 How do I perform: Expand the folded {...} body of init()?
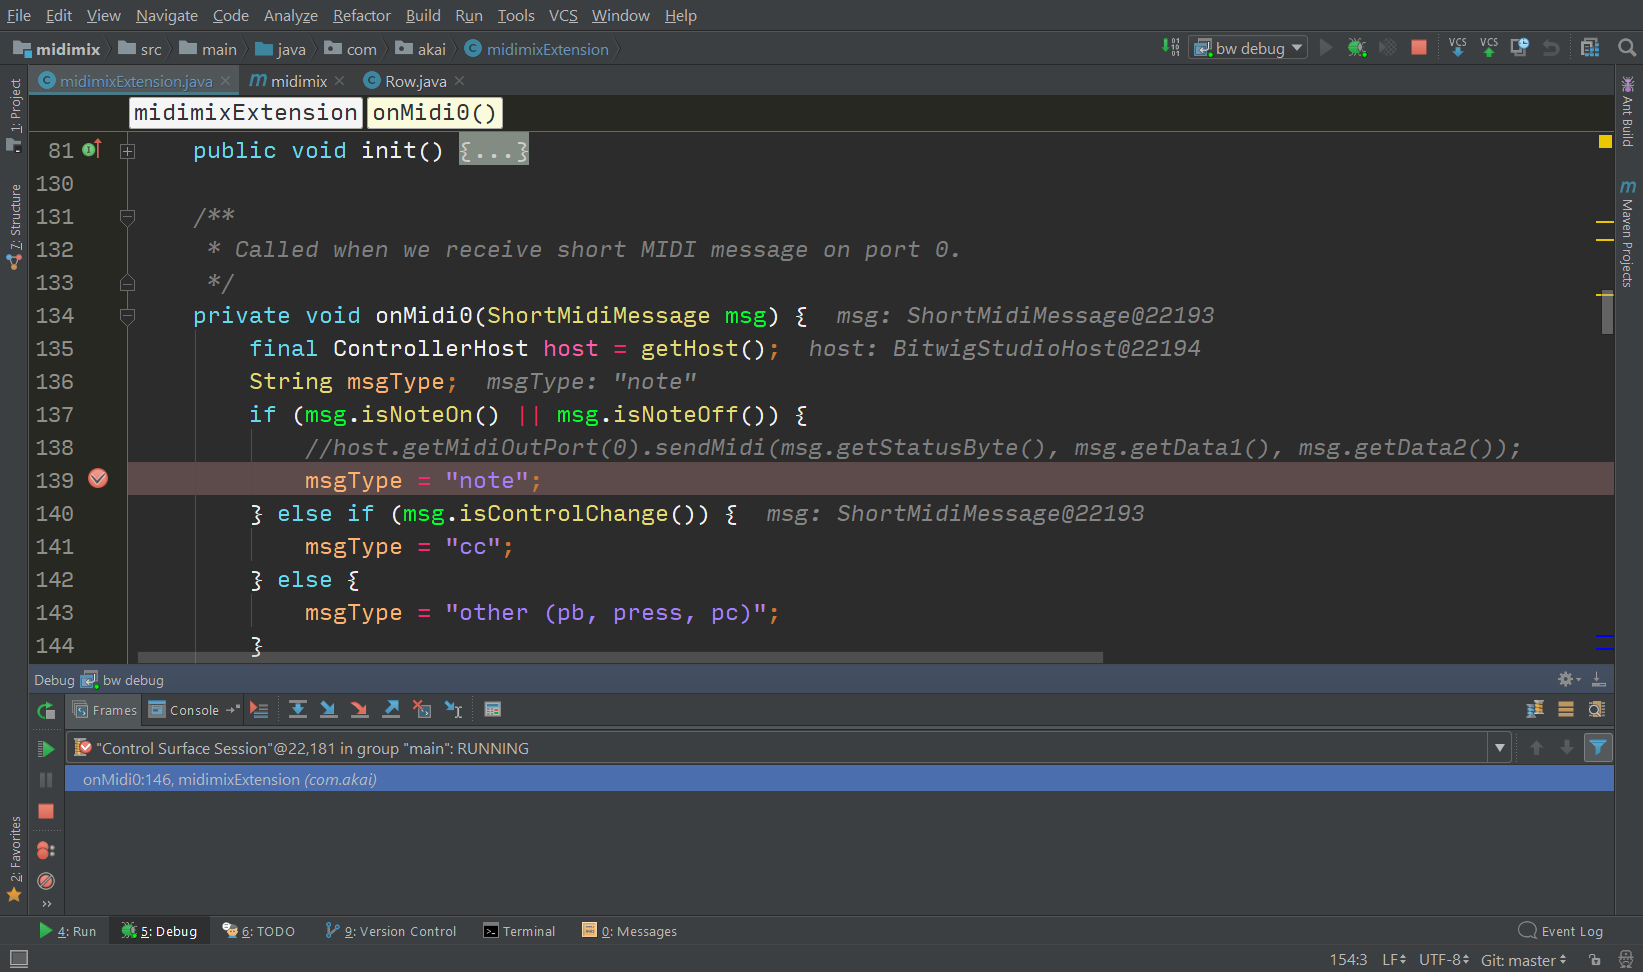click(x=493, y=150)
